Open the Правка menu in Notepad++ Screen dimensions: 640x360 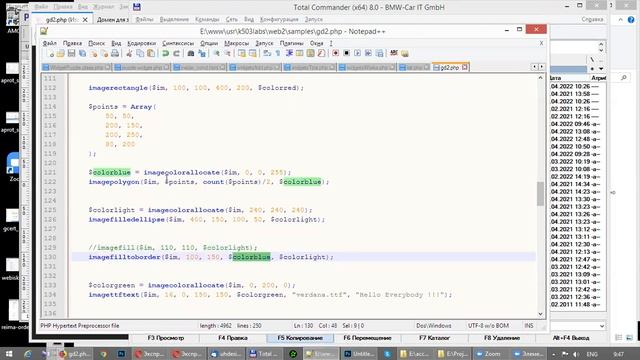click(x=72, y=43)
